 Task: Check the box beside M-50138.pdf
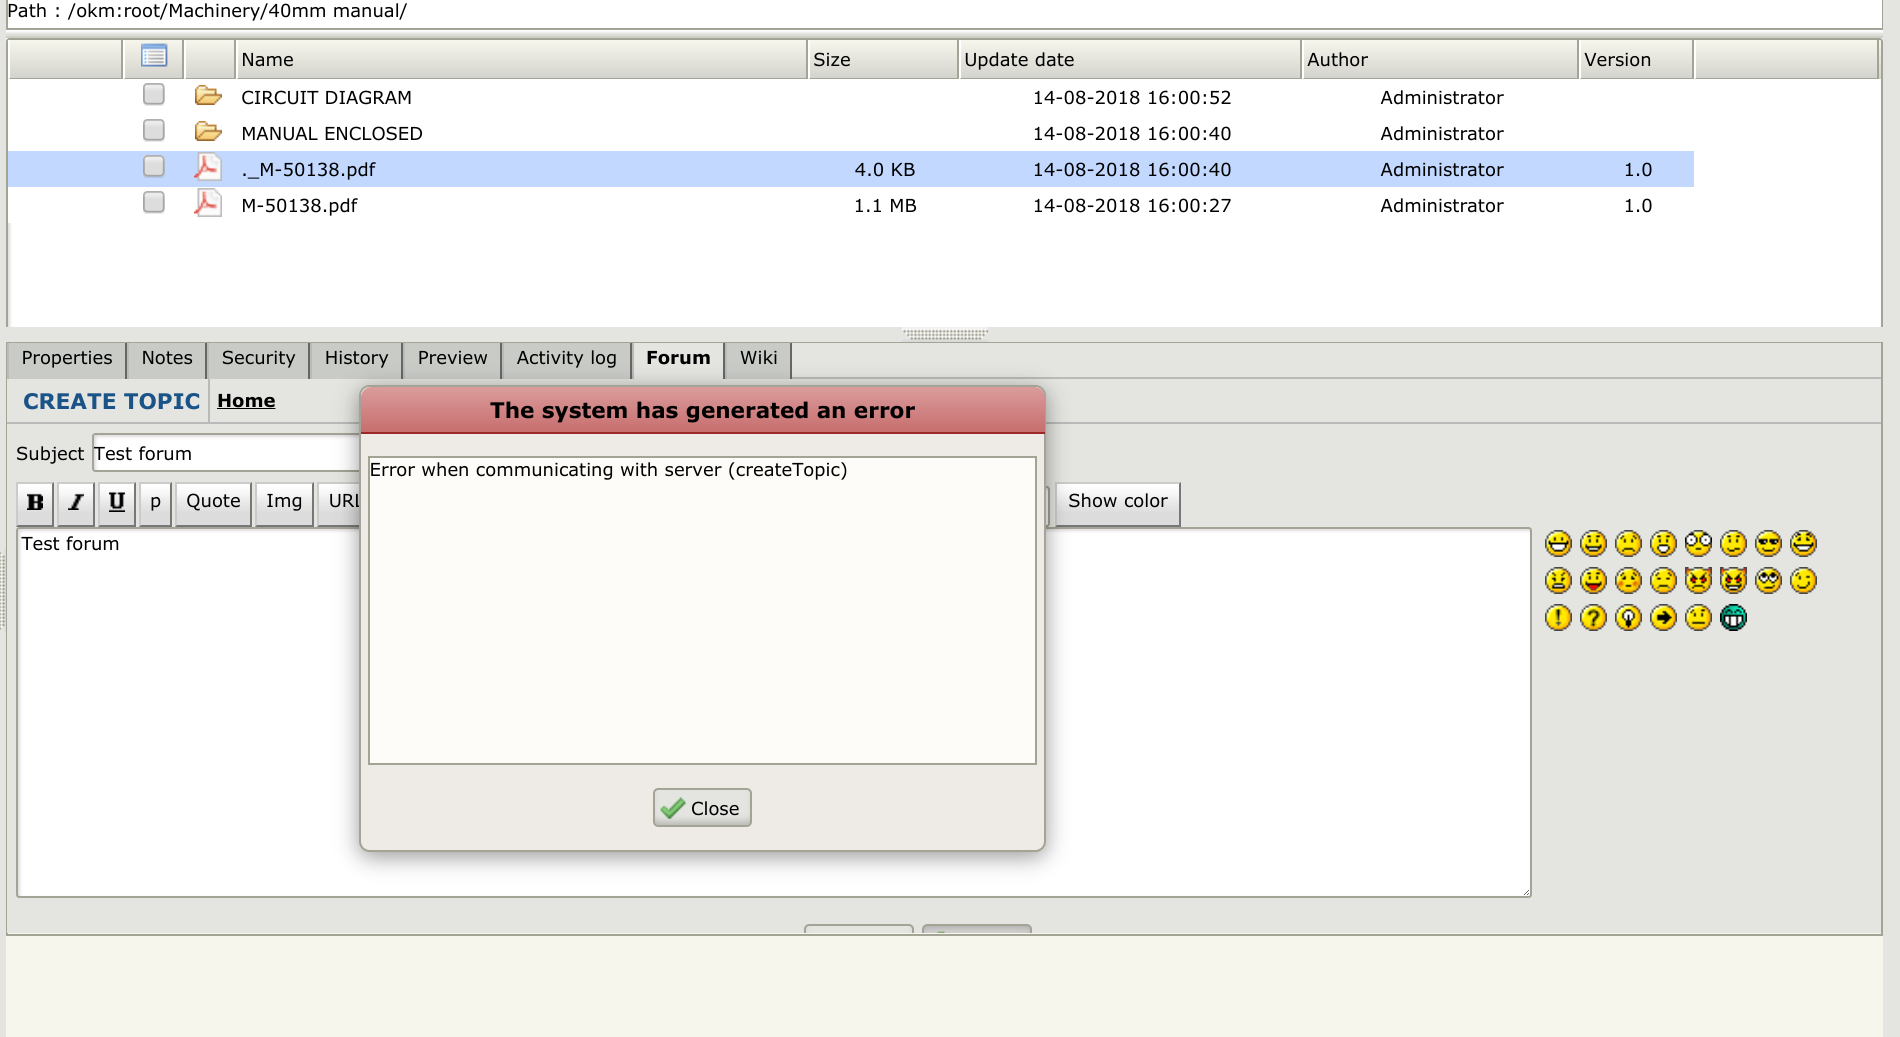153,203
